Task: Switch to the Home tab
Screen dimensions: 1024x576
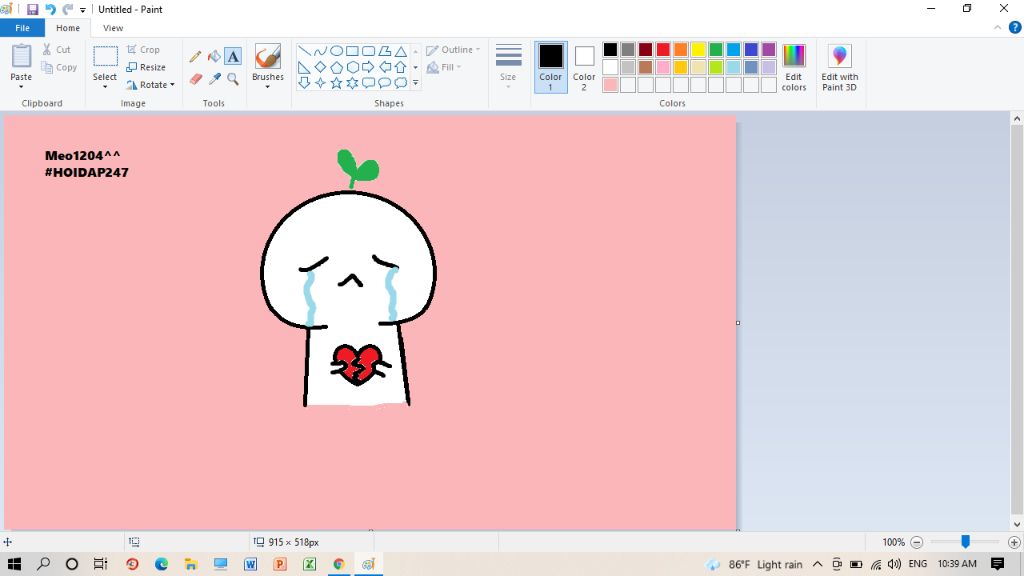Action: click(68, 28)
